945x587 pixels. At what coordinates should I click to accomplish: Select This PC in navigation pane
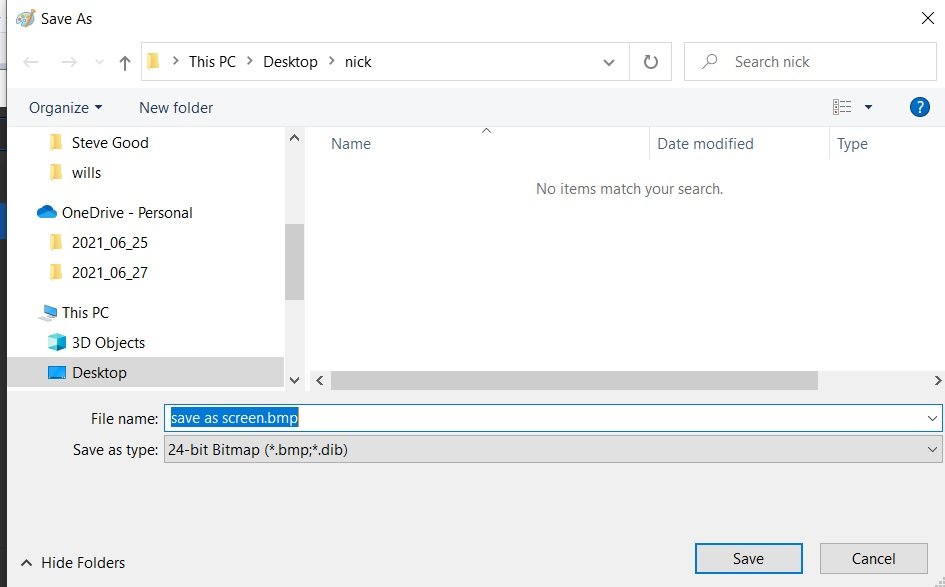pos(85,312)
